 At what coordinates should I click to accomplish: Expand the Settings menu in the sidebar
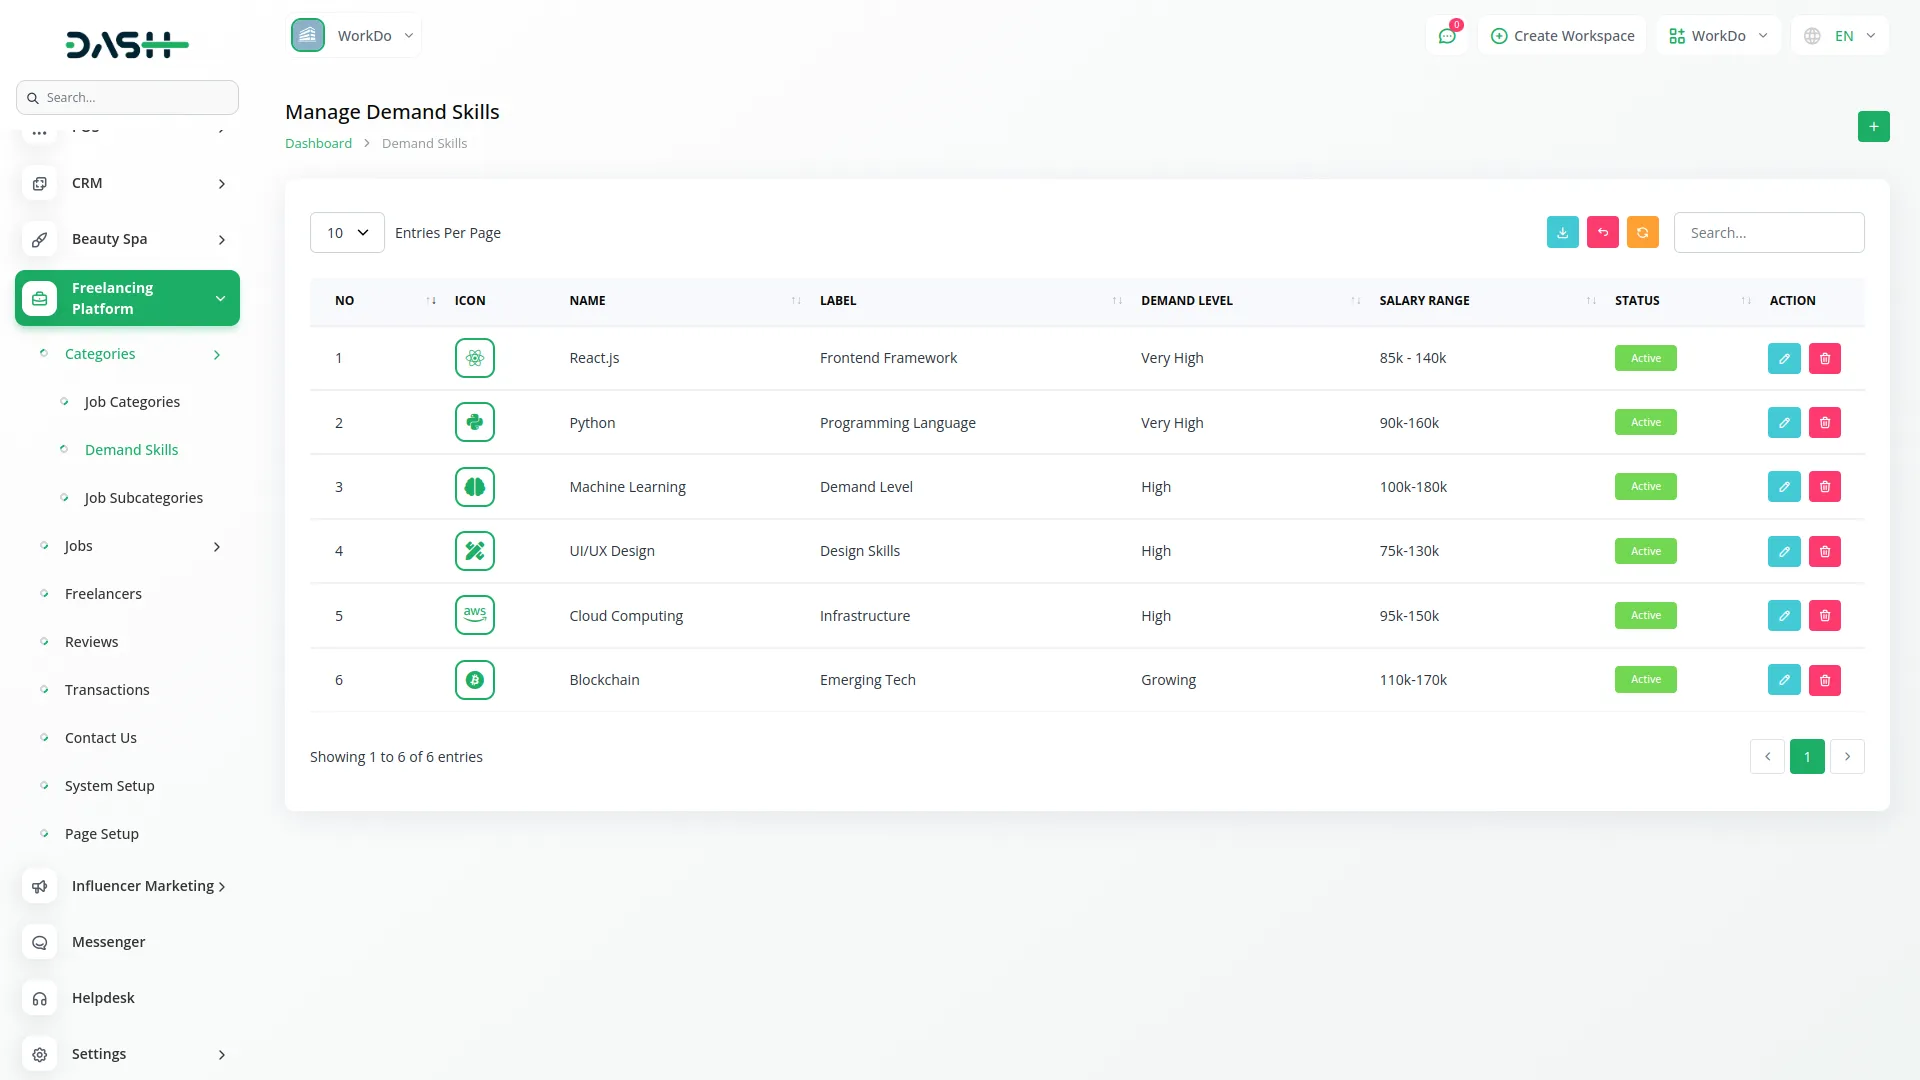coord(127,1054)
